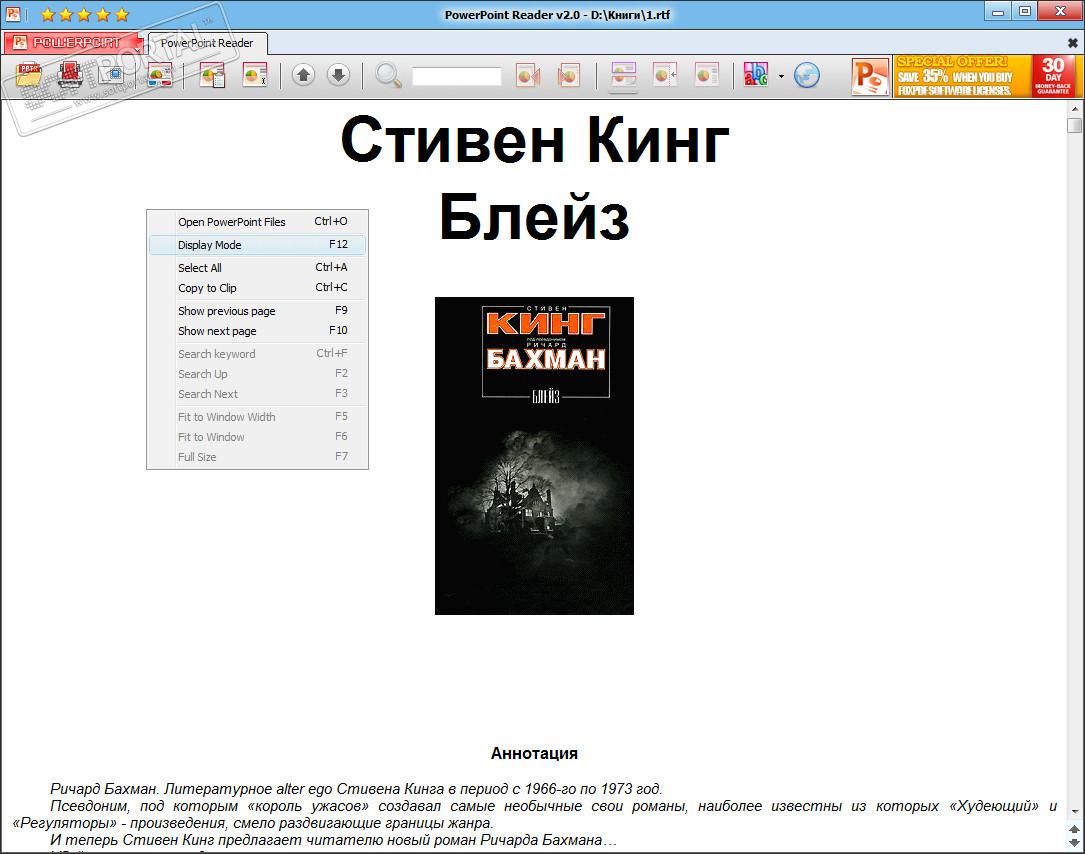Open the dropdown arrow next to abc icon
This screenshot has width=1085, height=854.
[781, 76]
